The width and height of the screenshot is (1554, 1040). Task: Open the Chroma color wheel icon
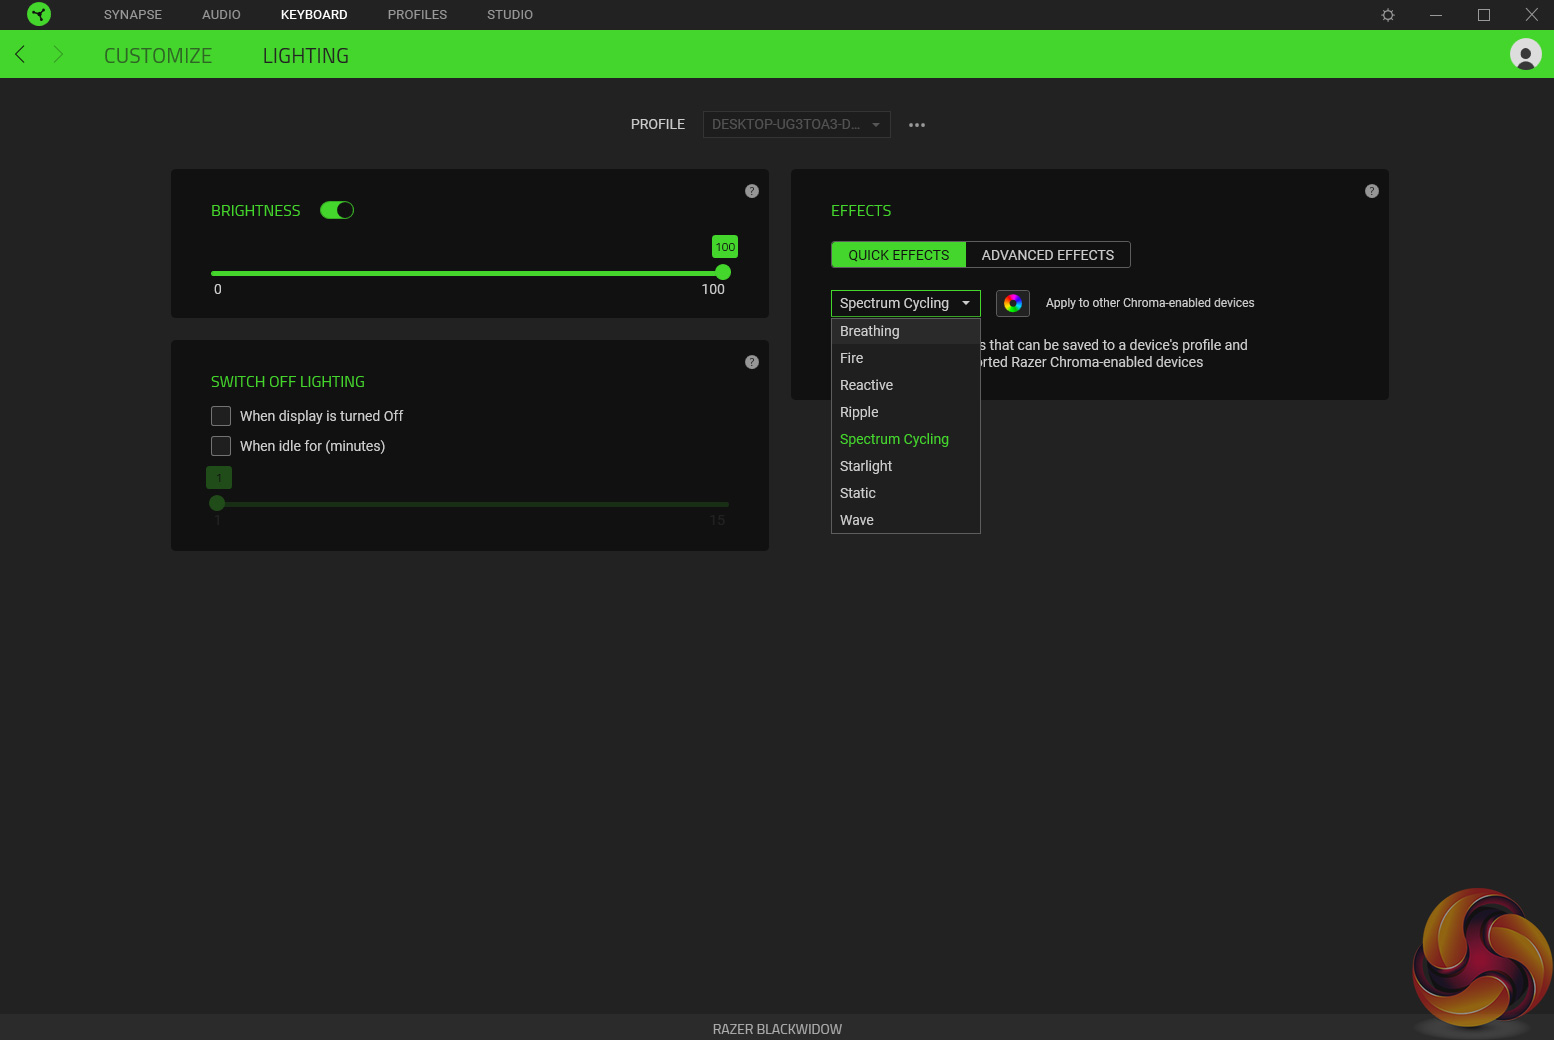[x=1013, y=303]
